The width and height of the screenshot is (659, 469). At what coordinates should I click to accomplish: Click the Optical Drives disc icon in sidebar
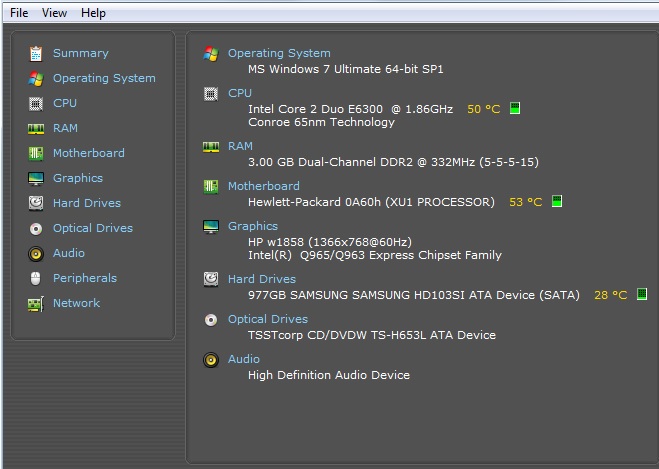coord(36,229)
